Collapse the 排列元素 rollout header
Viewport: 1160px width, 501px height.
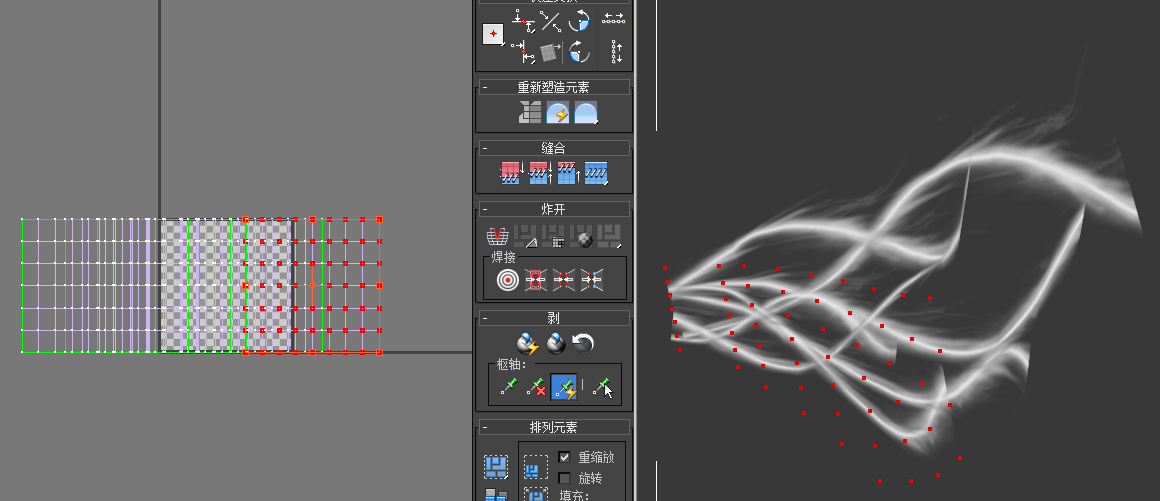[554, 427]
